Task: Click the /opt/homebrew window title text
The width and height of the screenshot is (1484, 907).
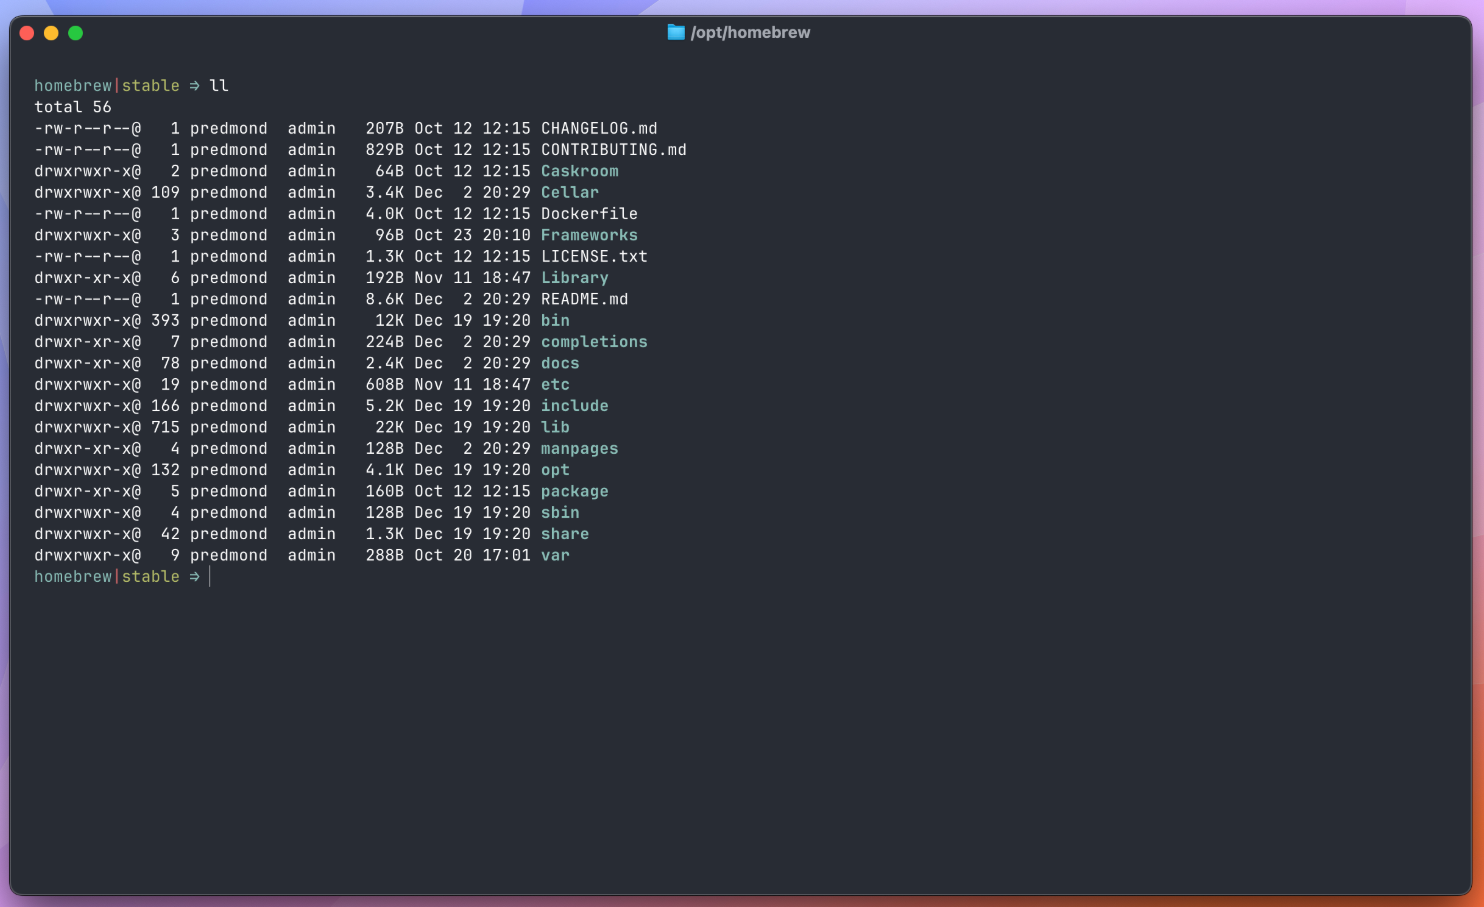Action: (750, 33)
